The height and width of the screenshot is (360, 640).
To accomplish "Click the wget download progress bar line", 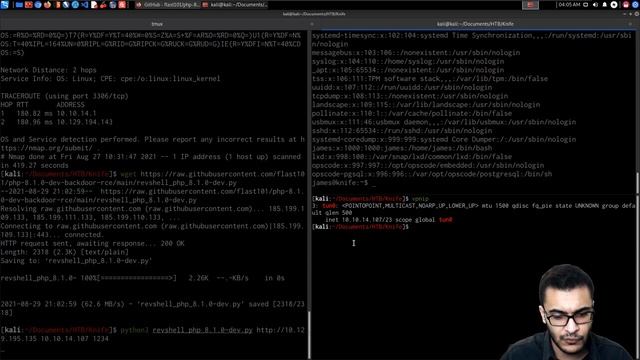I will 142,278.
